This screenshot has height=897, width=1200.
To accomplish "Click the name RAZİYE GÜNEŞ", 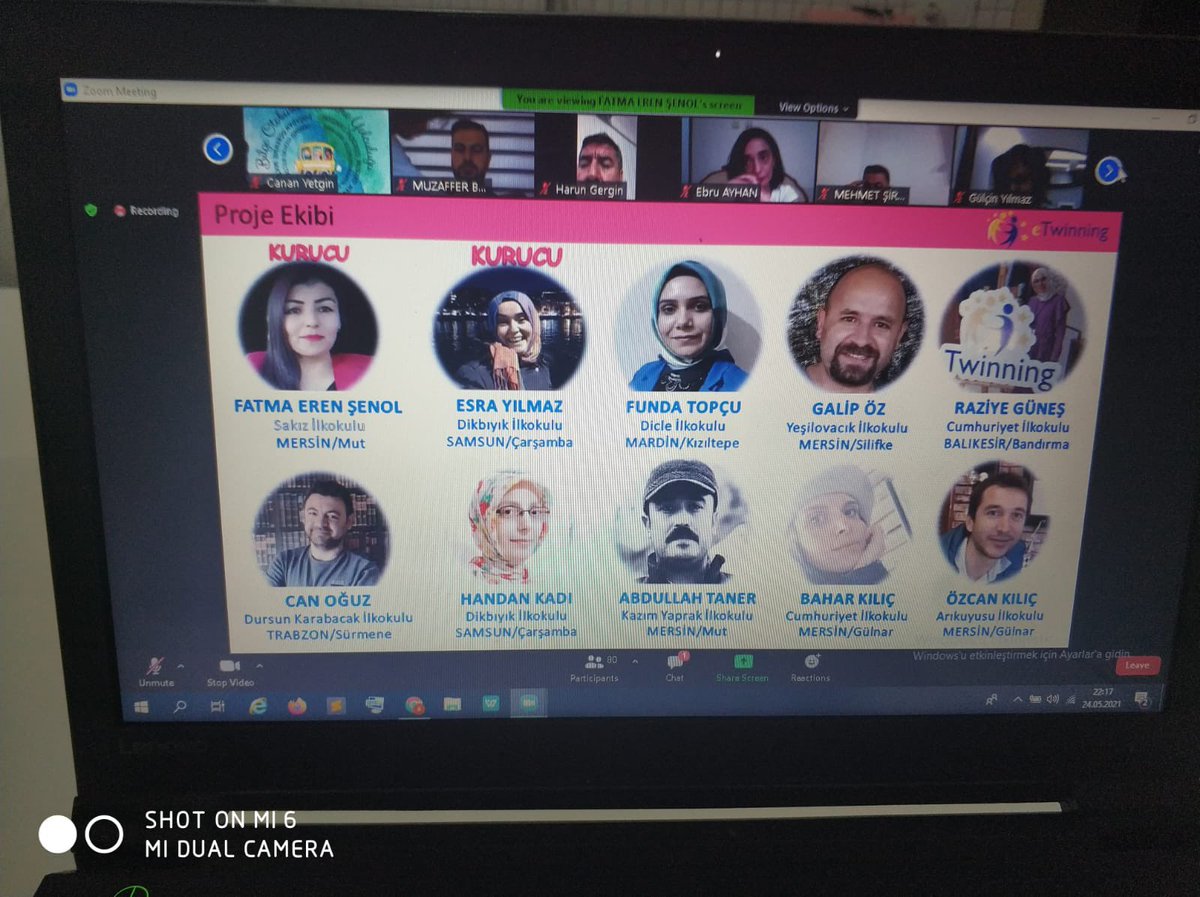I will click(x=1007, y=408).
